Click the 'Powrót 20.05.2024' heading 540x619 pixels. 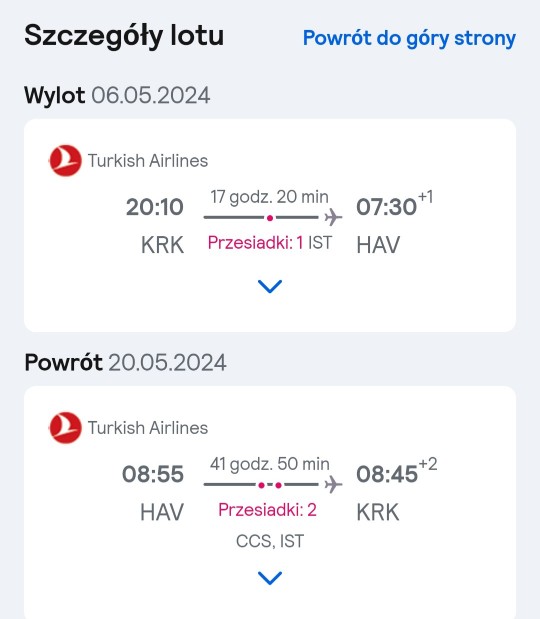click(x=126, y=362)
